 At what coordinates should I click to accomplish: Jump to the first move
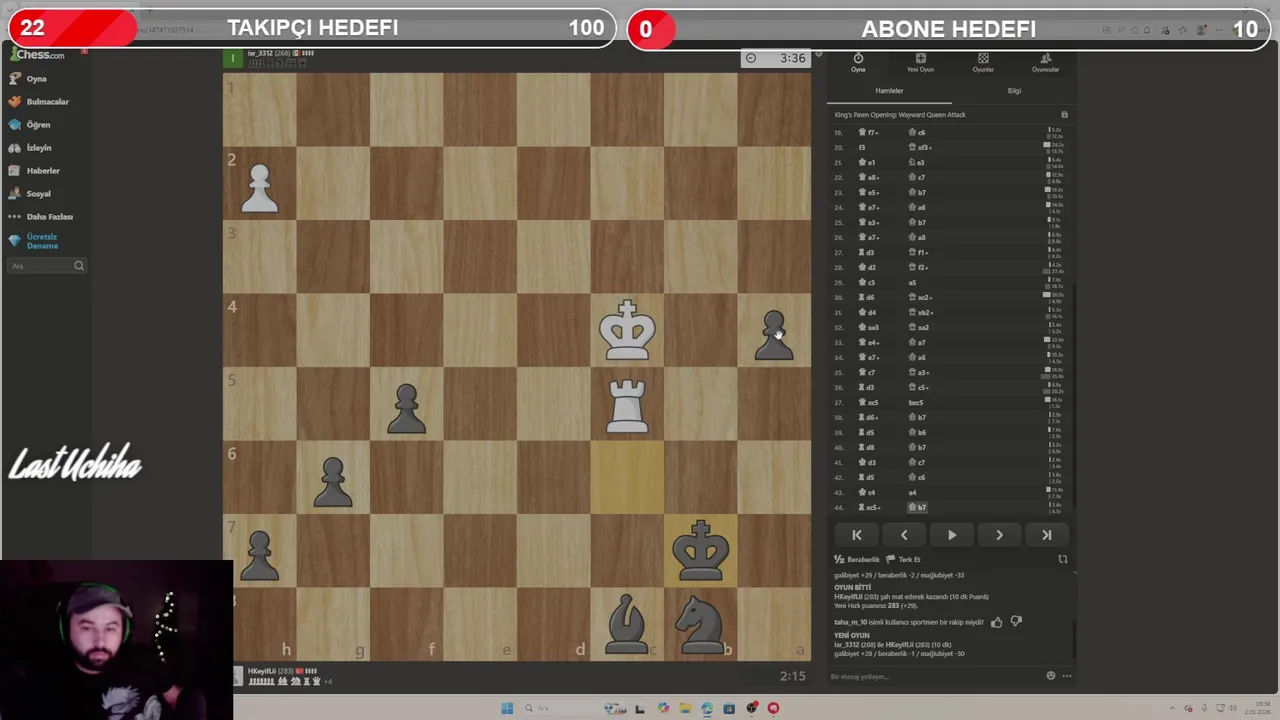point(857,535)
